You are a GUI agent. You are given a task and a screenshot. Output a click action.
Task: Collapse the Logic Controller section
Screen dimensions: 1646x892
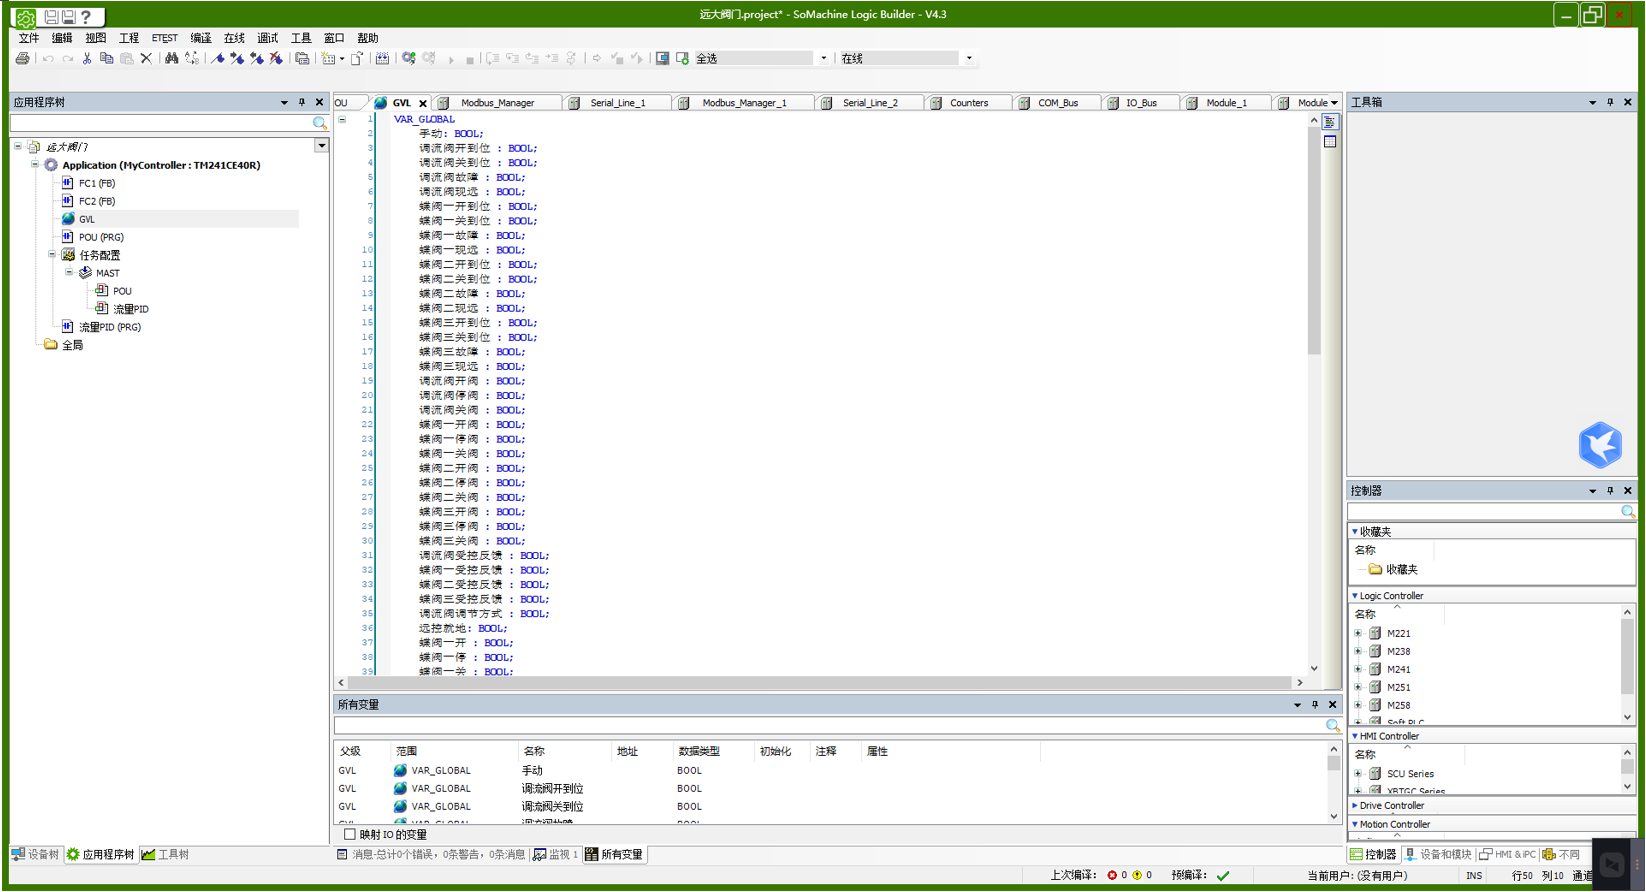[x=1355, y=596]
